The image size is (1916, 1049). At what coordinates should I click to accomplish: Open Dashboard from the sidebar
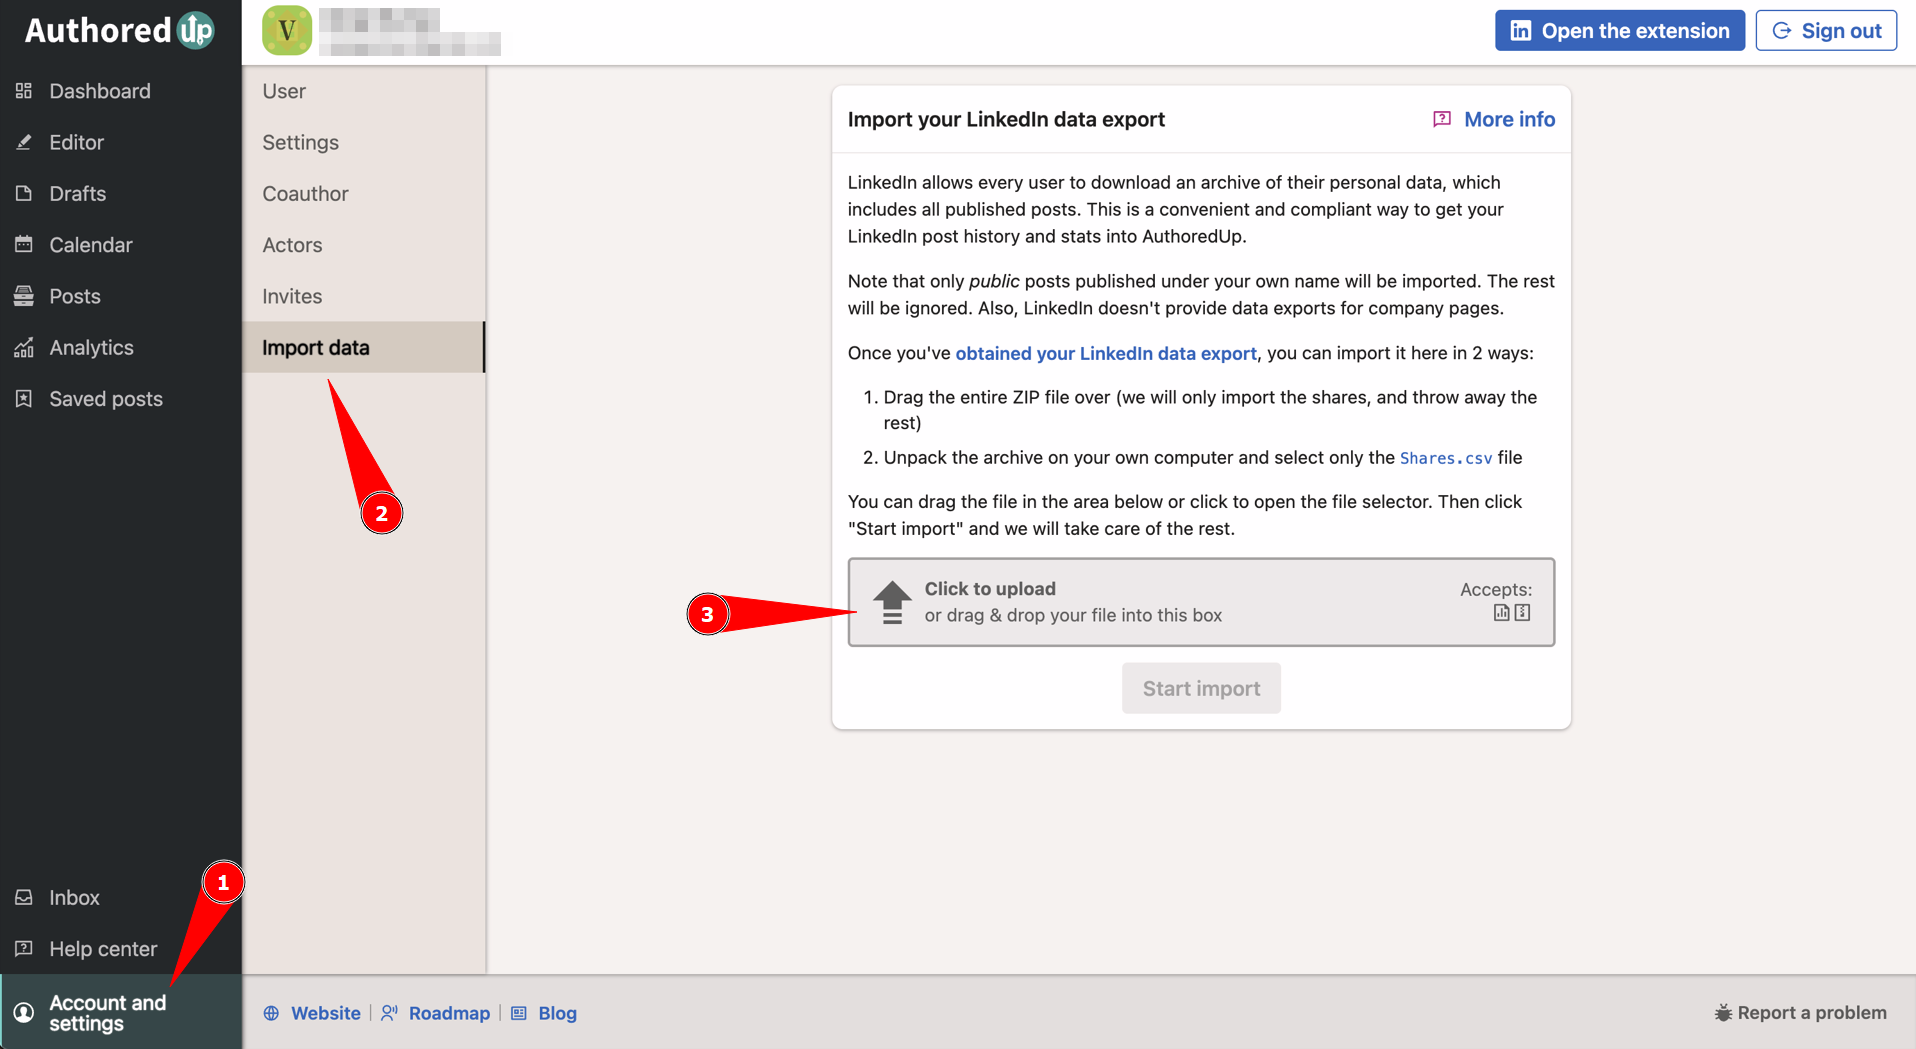(99, 91)
